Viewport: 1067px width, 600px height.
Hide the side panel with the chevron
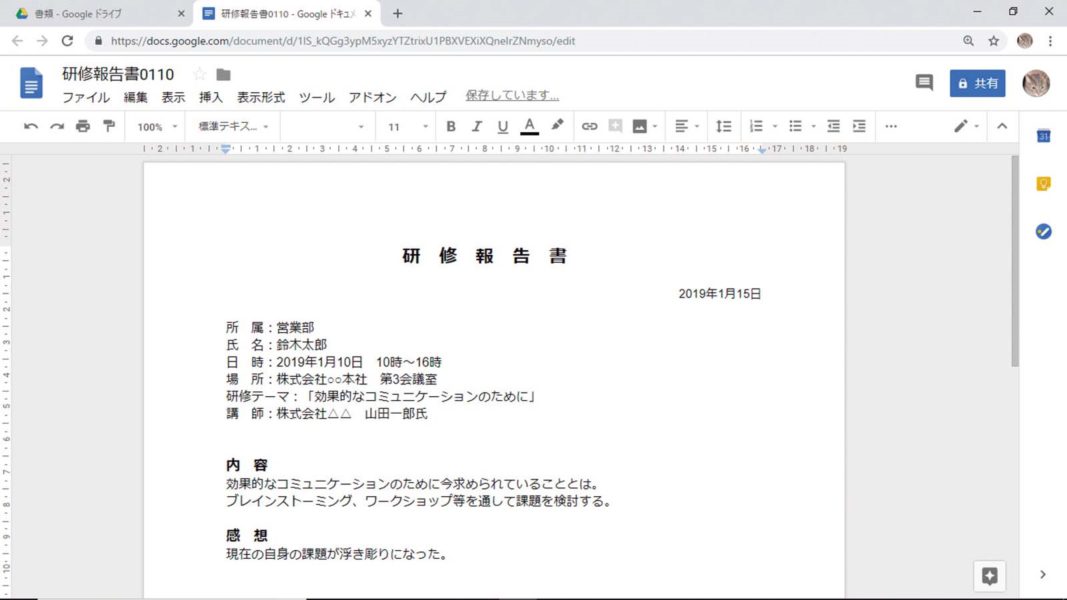(x=1043, y=575)
